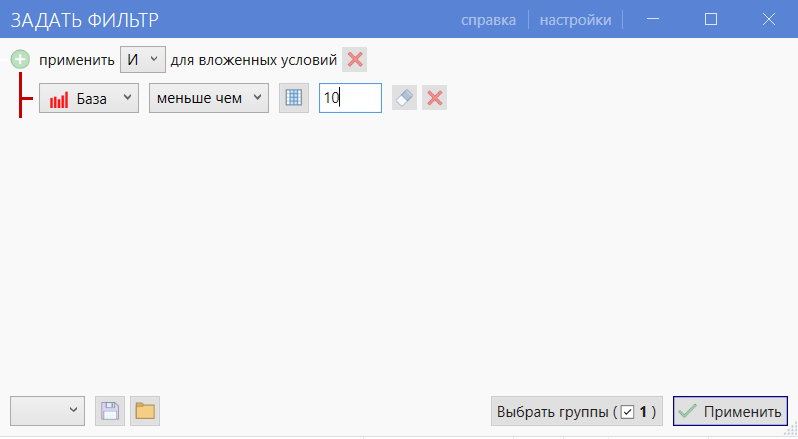798x439 pixels.
Task: Add a new condition with green plus icon
Action: click(20, 60)
